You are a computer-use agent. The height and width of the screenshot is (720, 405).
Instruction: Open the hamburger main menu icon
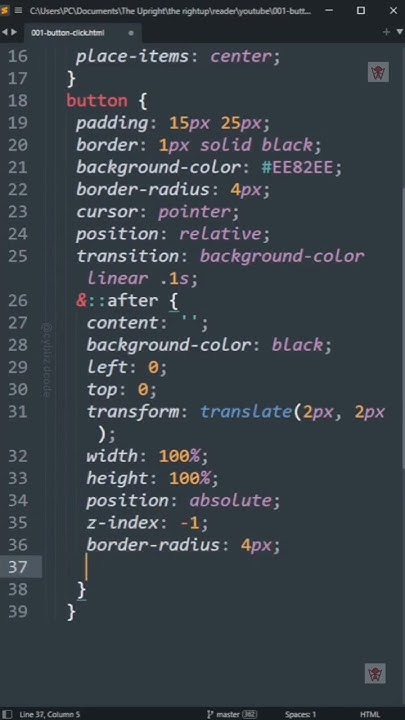tap(19, 11)
